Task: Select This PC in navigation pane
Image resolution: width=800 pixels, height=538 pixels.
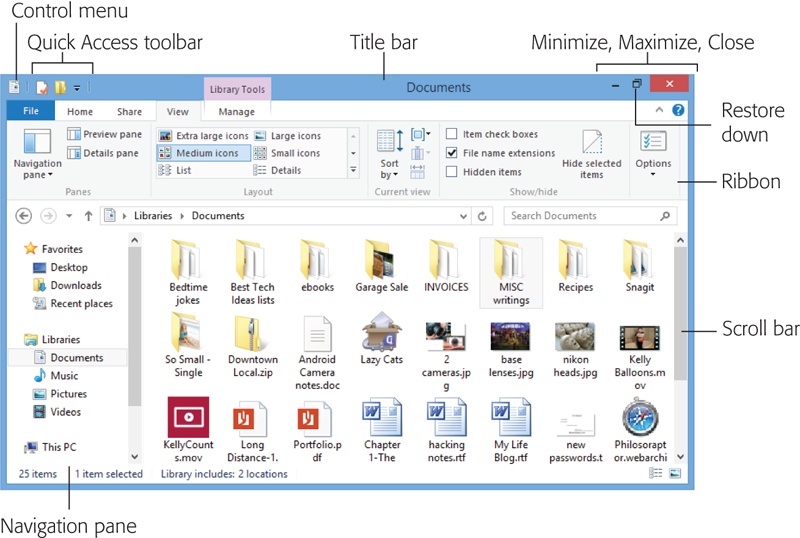Action: tap(50, 447)
